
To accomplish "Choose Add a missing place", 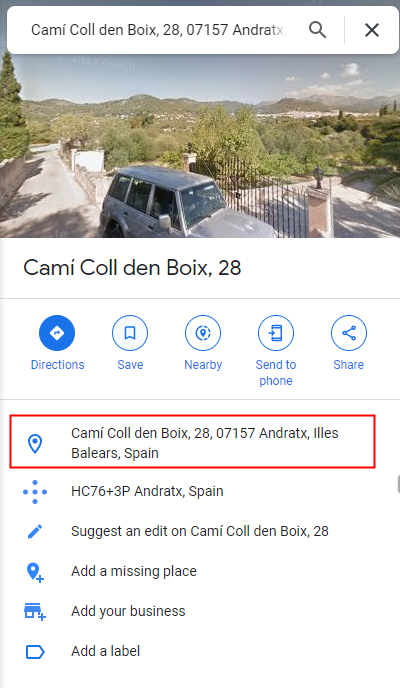I will [134, 571].
